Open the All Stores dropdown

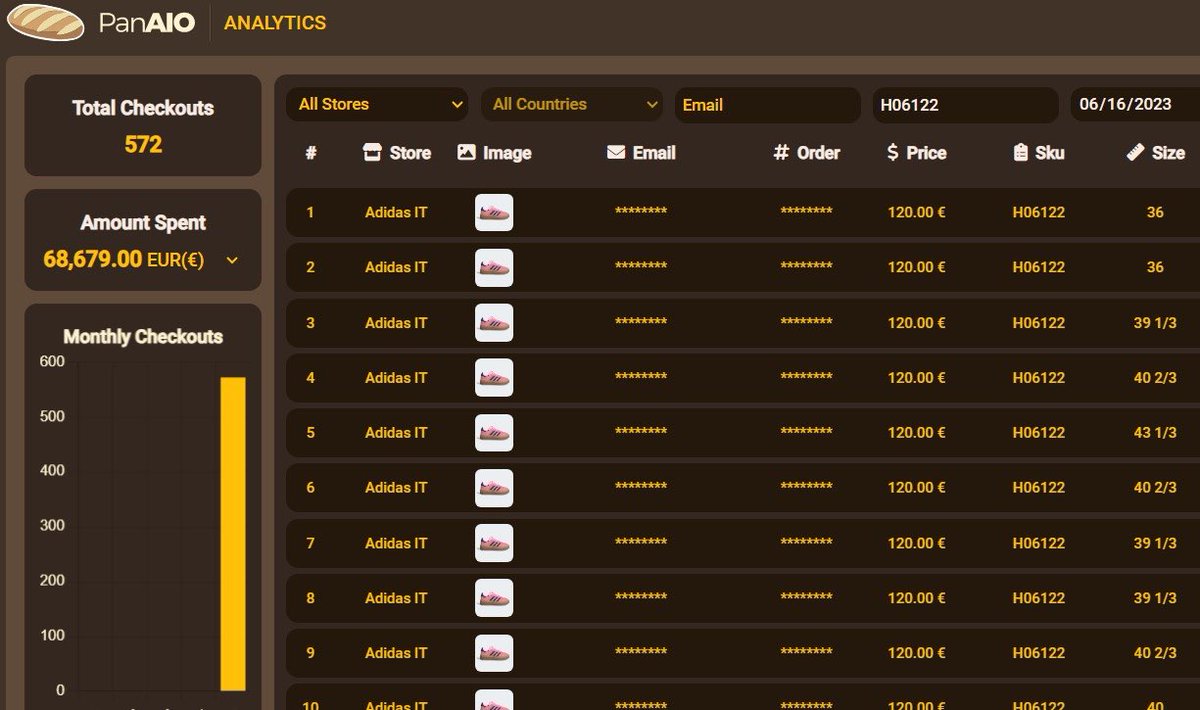tap(377, 104)
